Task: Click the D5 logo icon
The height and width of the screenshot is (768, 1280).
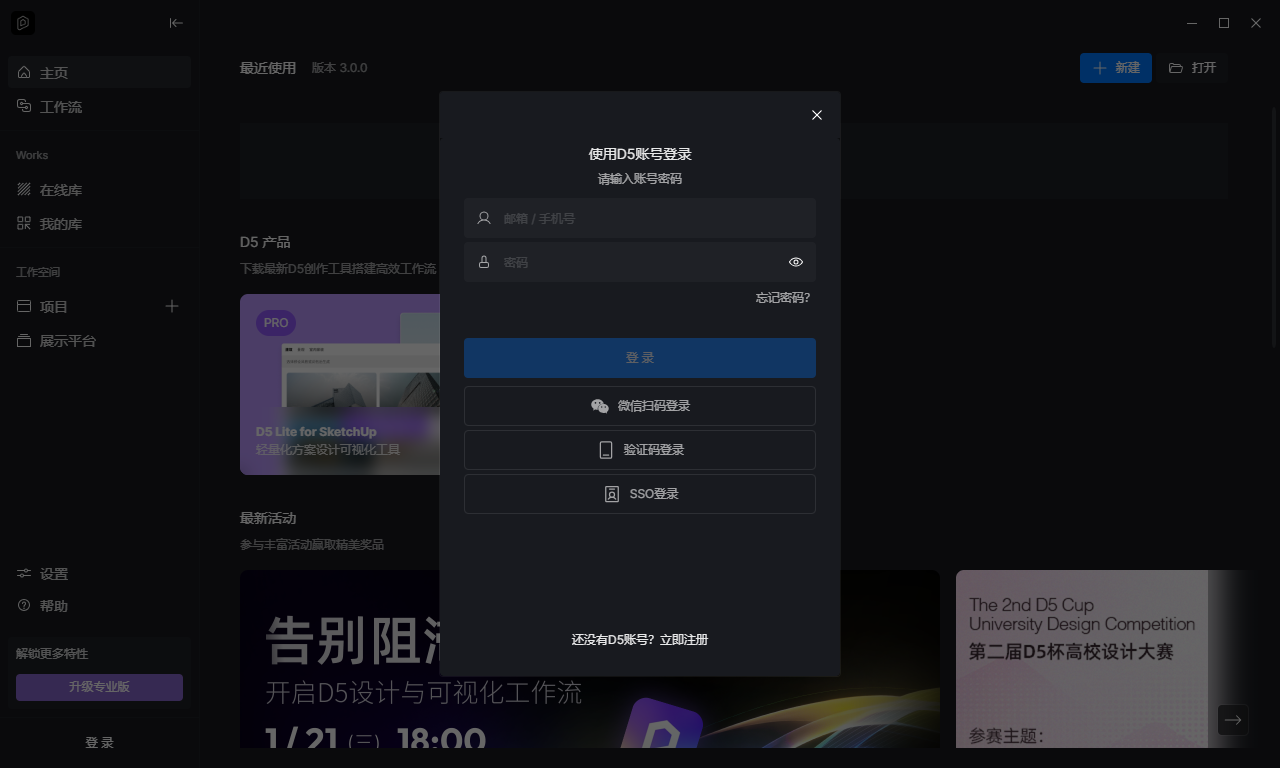Action: coord(23,23)
